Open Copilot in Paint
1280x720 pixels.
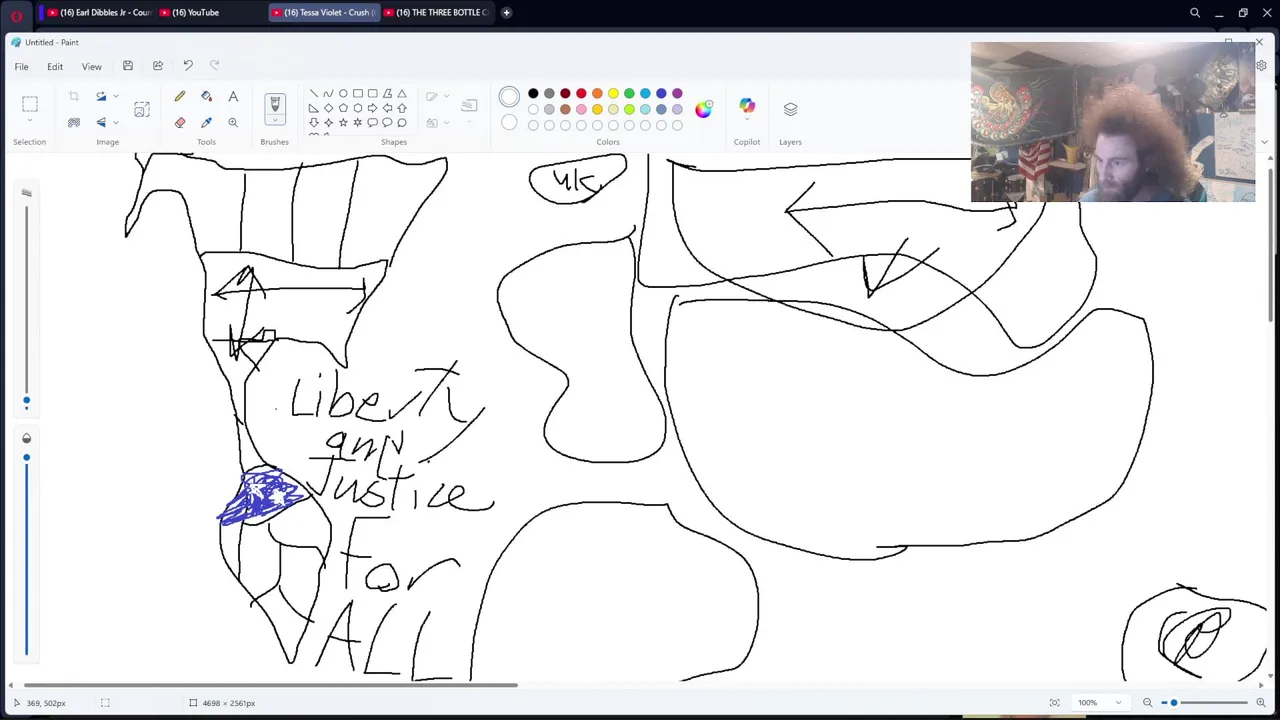(747, 106)
